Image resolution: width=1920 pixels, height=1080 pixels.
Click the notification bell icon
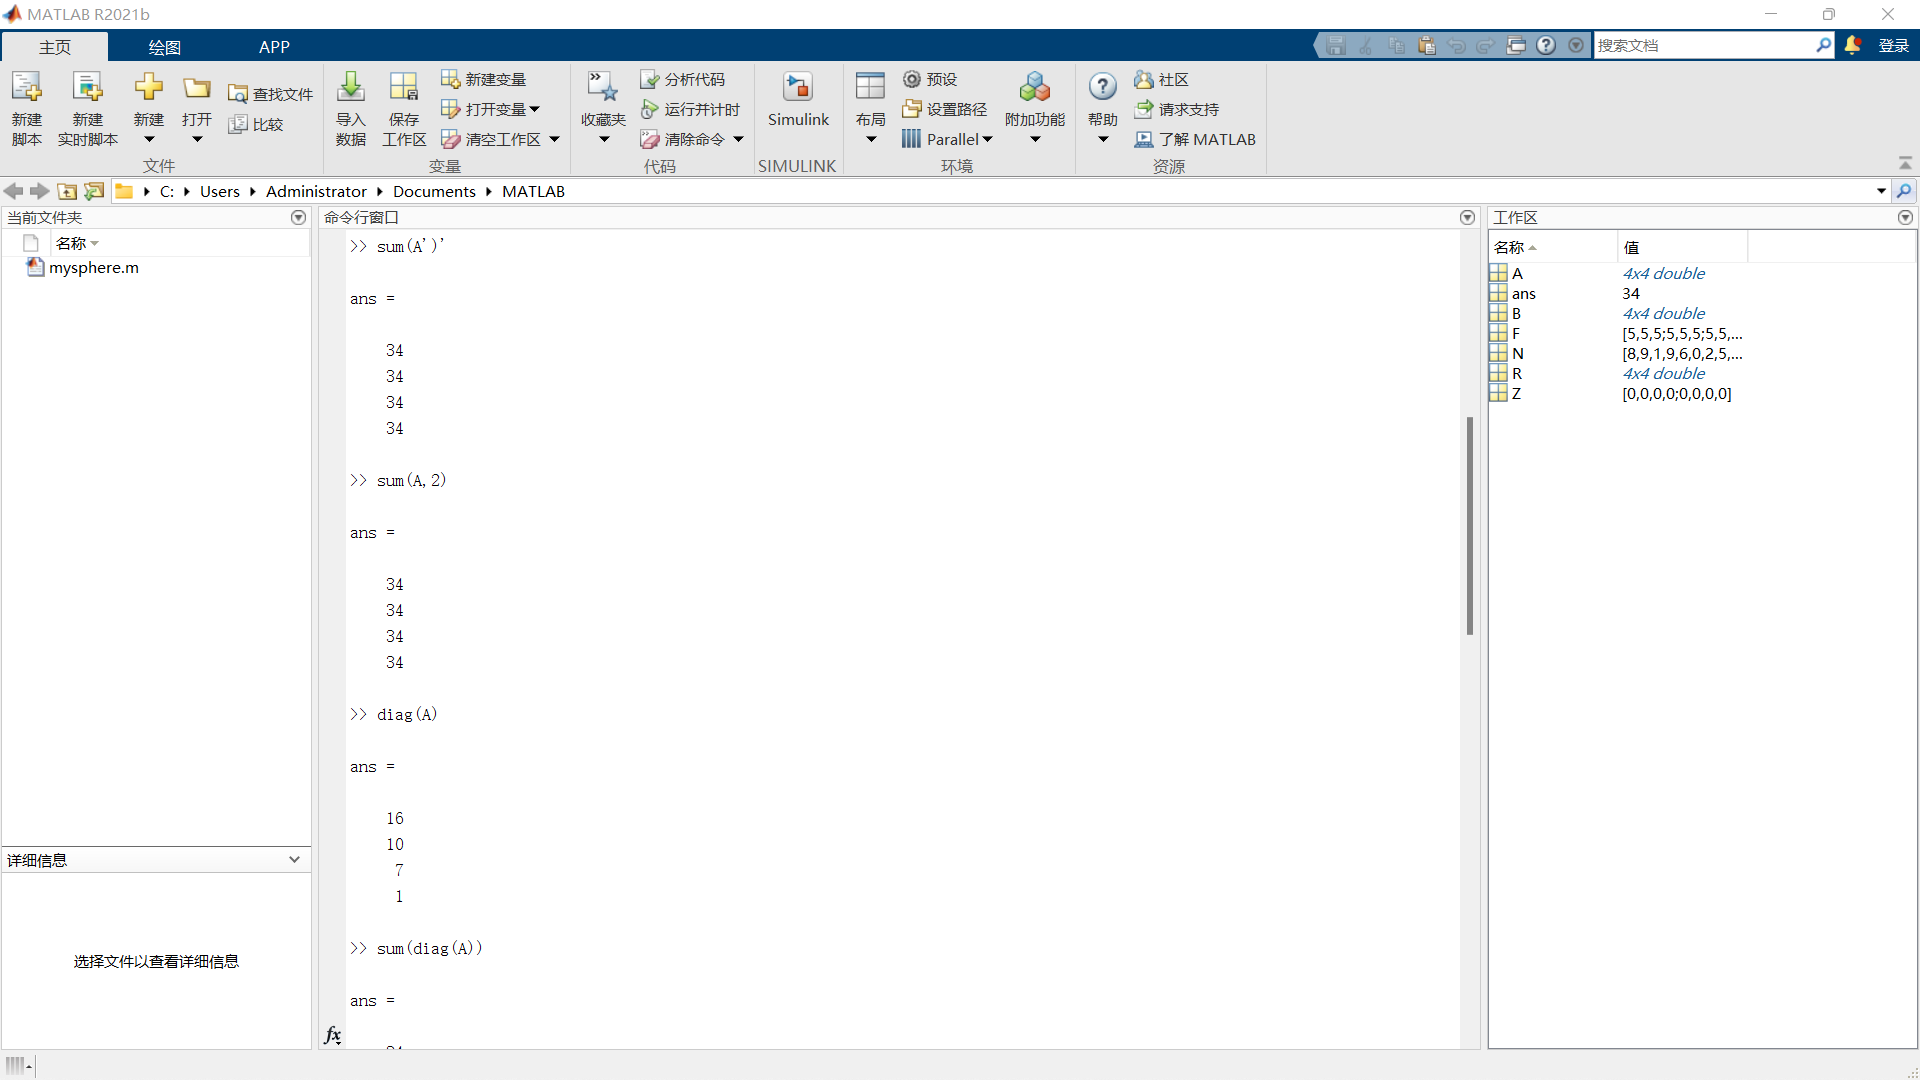coord(1852,45)
